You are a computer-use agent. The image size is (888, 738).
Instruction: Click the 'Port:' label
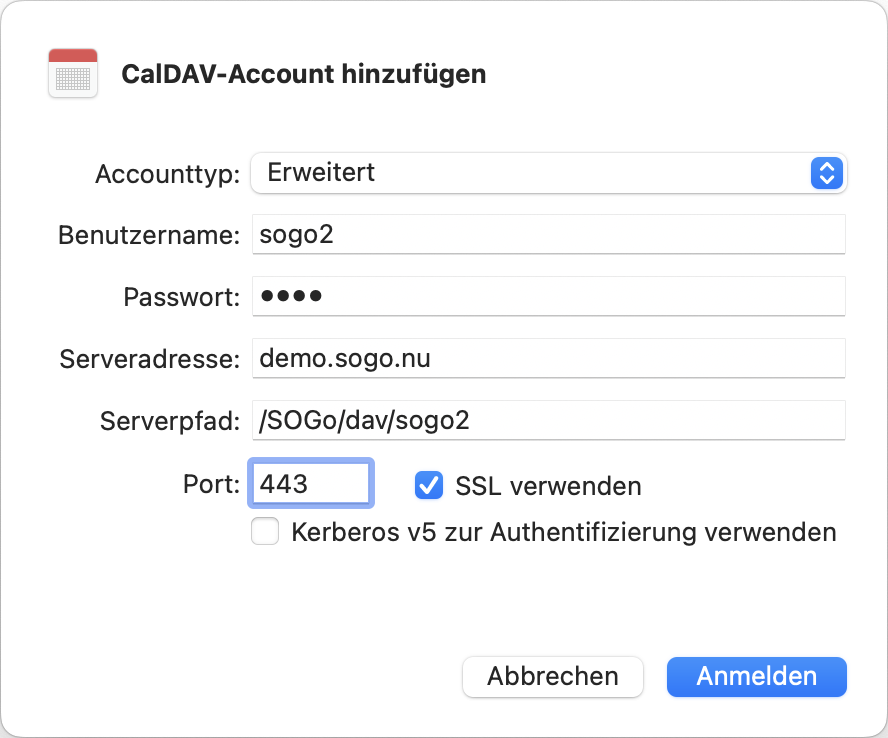coord(211,485)
